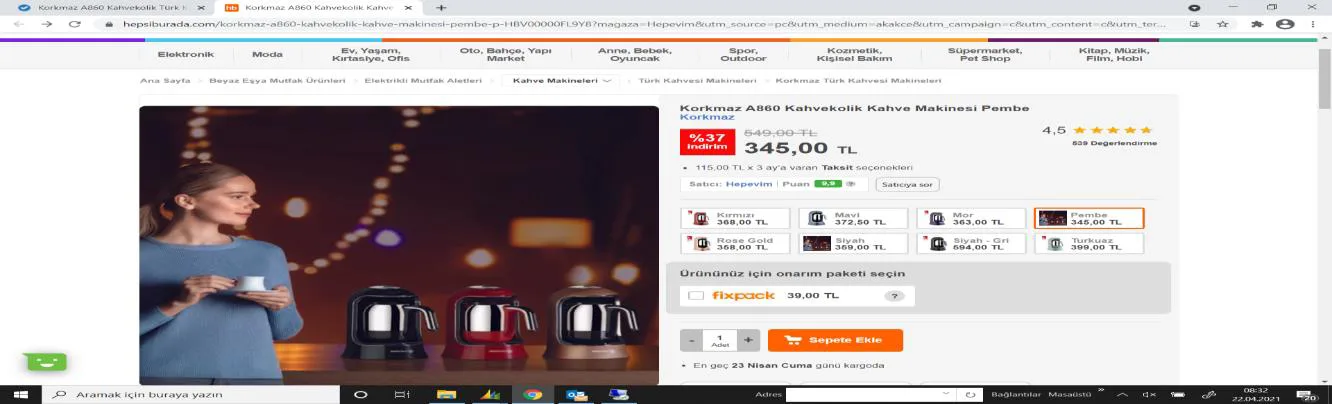The width and height of the screenshot is (1332, 404).
Task: Open Outlook from the taskbar
Action: pyautogui.click(x=576, y=394)
